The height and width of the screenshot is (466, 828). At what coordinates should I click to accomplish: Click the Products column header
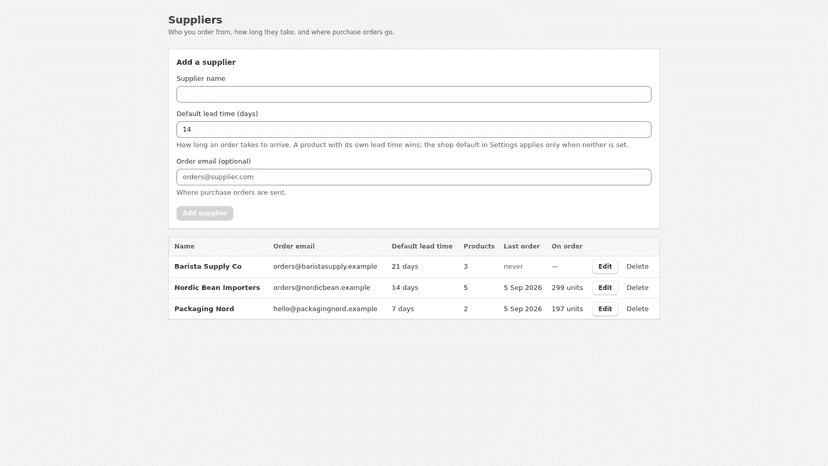479,246
